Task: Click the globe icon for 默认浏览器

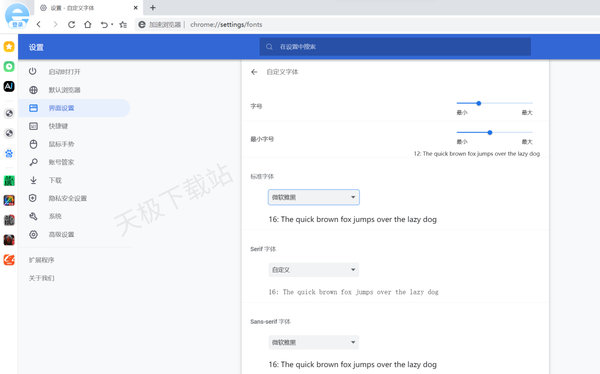Action: 33,90
